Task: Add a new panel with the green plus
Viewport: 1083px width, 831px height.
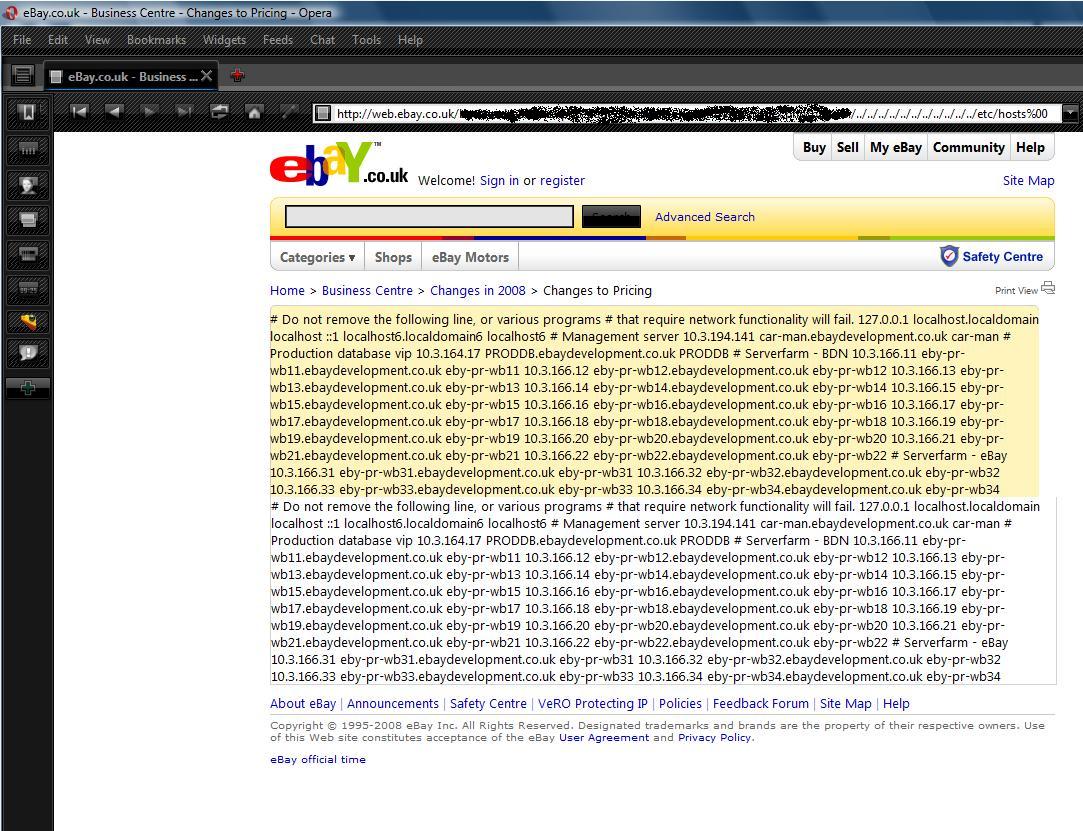Action: tap(28, 388)
